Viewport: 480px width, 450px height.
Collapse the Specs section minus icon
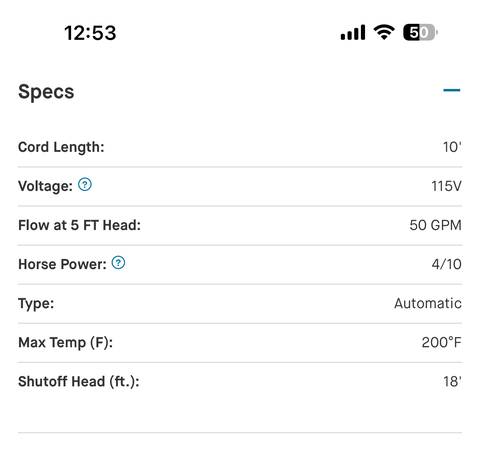pos(452,90)
